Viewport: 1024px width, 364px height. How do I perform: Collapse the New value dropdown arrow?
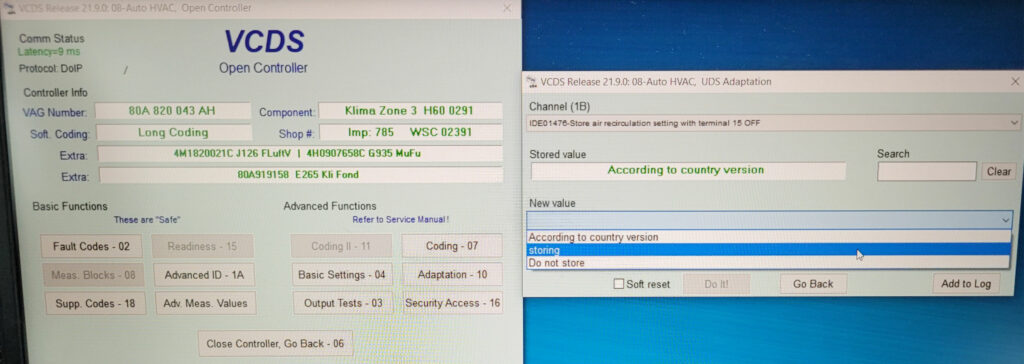point(1006,220)
